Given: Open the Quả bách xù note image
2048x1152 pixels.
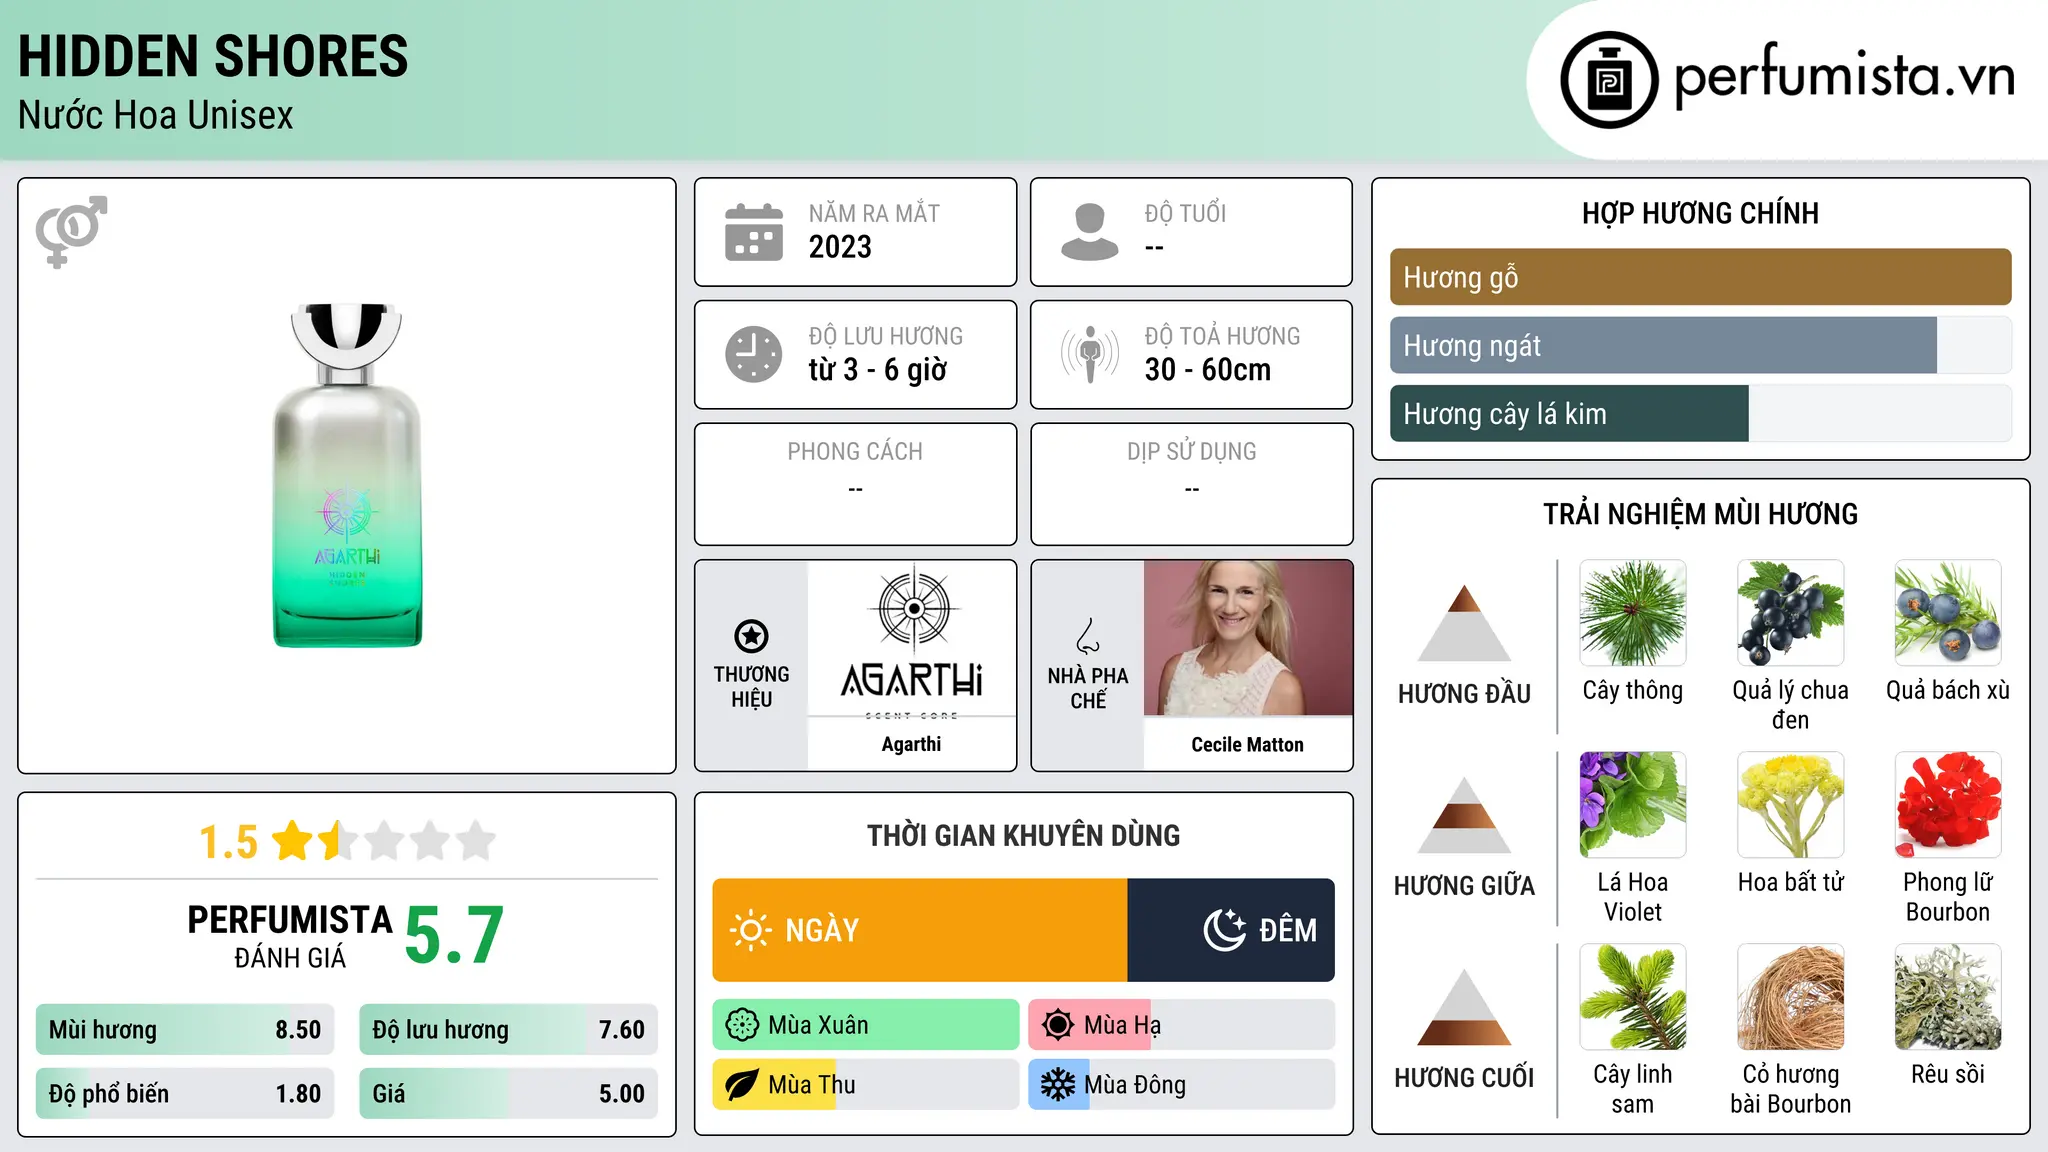Looking at the screenshot, I should coord(1948,613).
